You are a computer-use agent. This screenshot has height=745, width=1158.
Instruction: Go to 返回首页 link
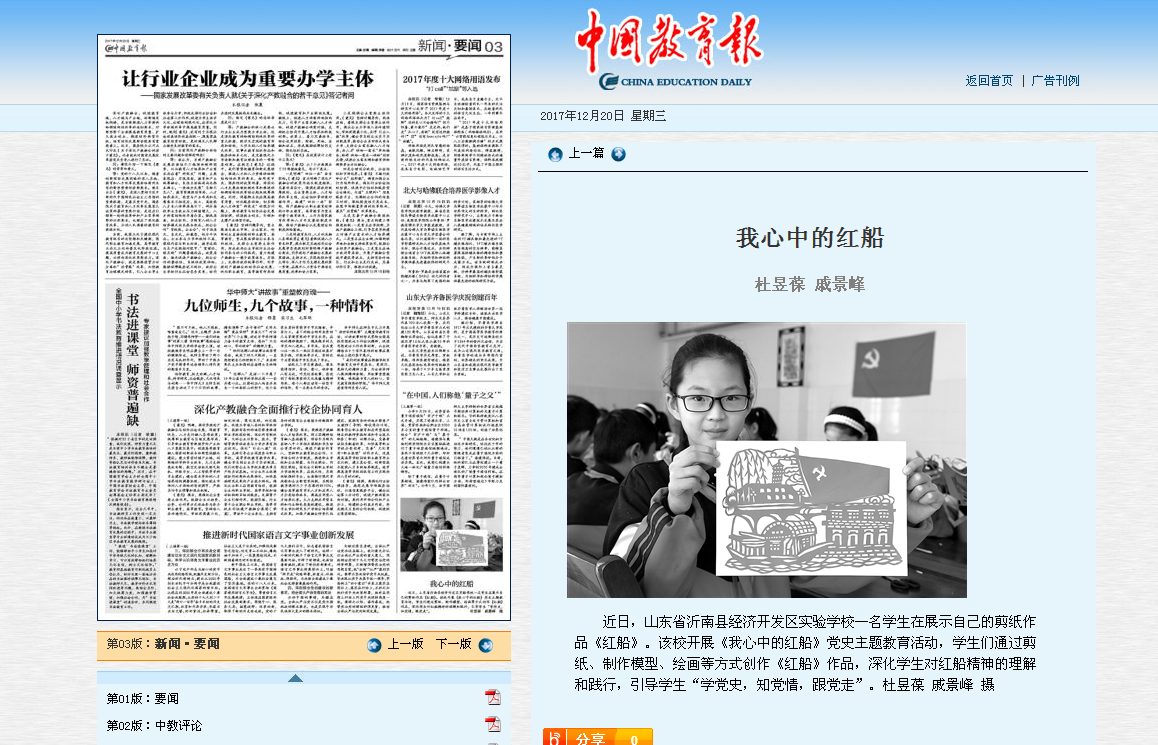click(989, 81)
